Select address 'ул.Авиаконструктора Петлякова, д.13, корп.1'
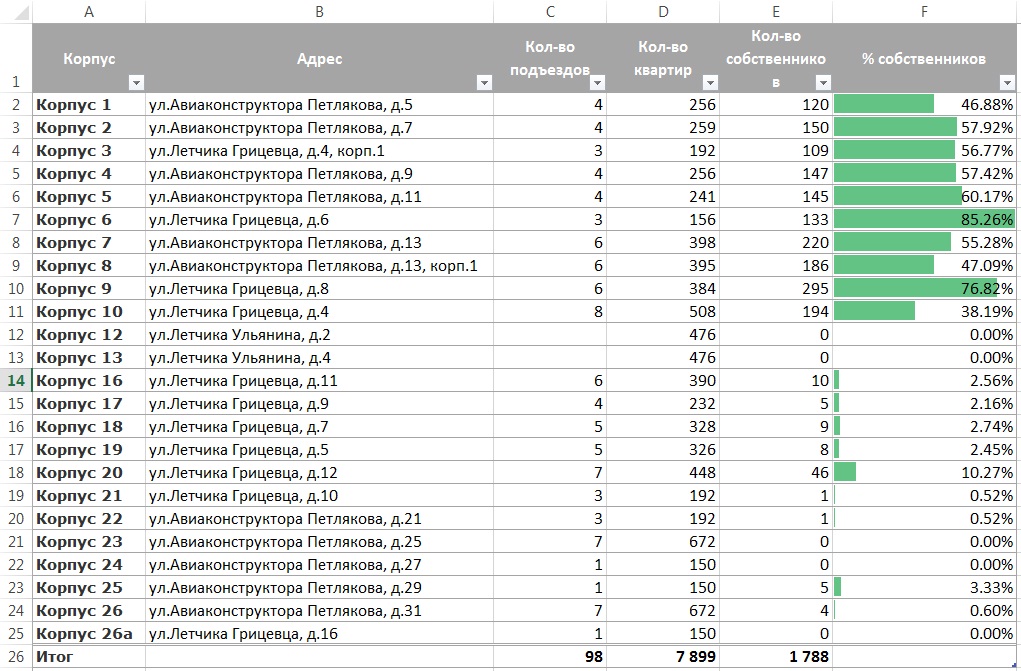 (x=319, y=266)
